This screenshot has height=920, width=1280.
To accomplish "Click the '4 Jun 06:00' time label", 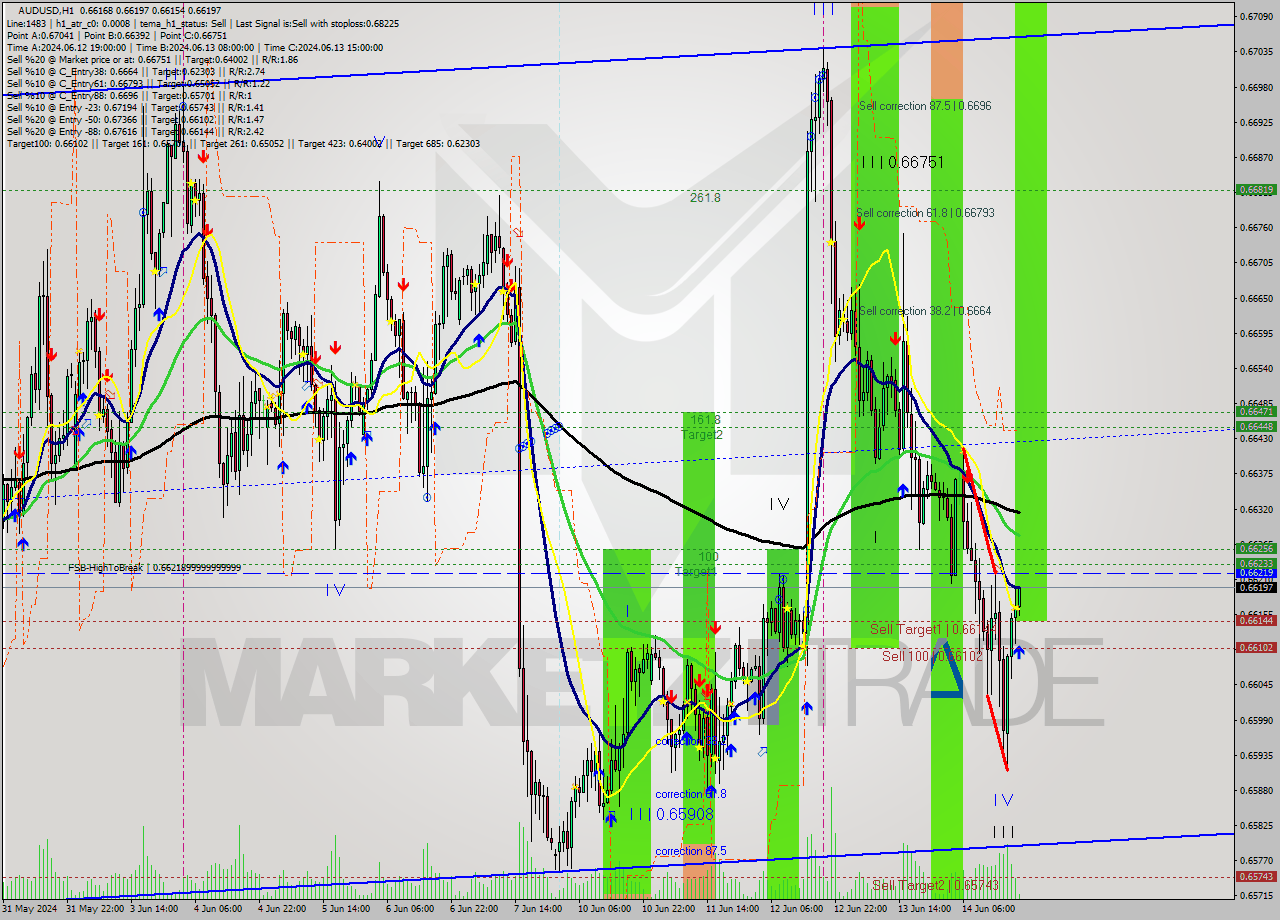I will coord(219,909).
